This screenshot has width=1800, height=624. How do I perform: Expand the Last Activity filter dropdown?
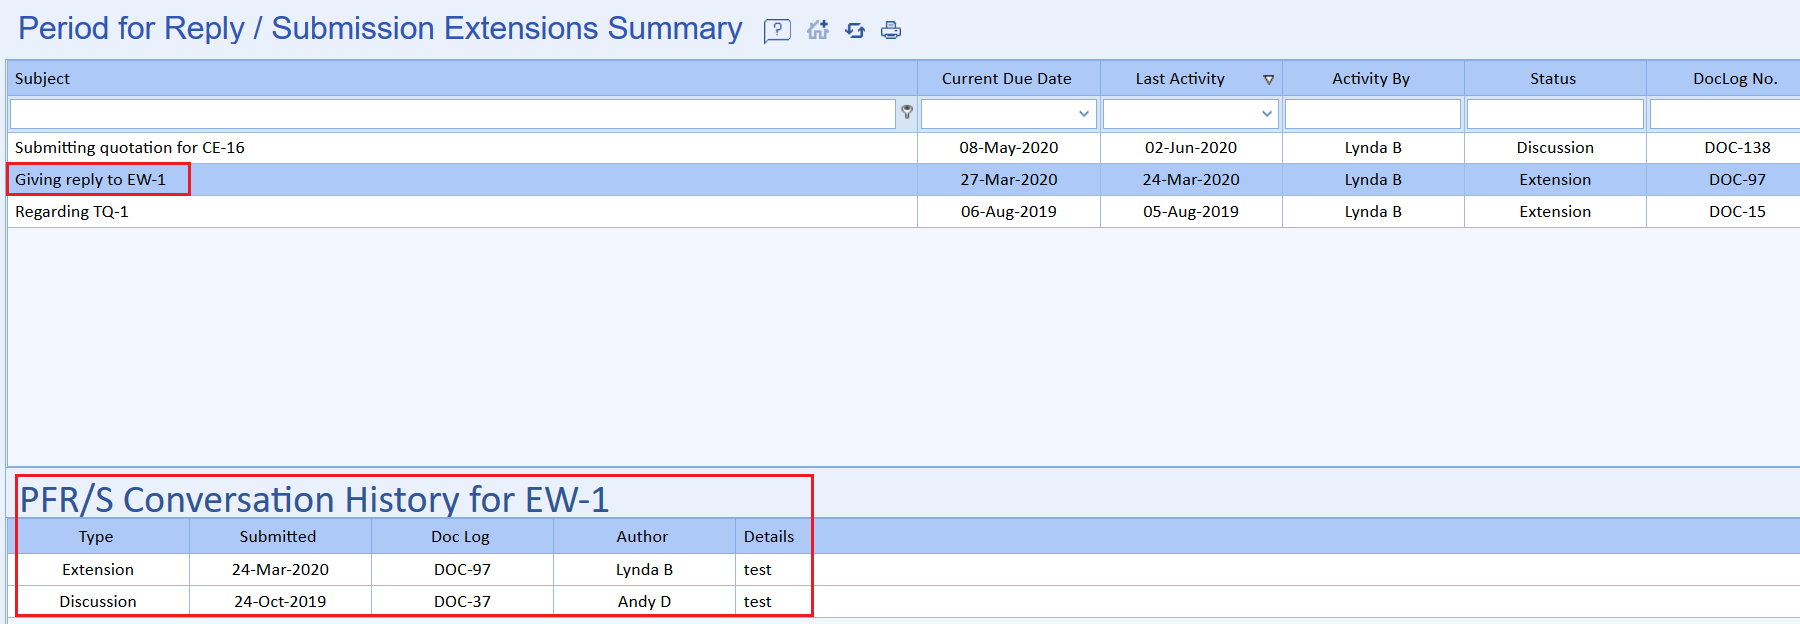pos(1266,114)
